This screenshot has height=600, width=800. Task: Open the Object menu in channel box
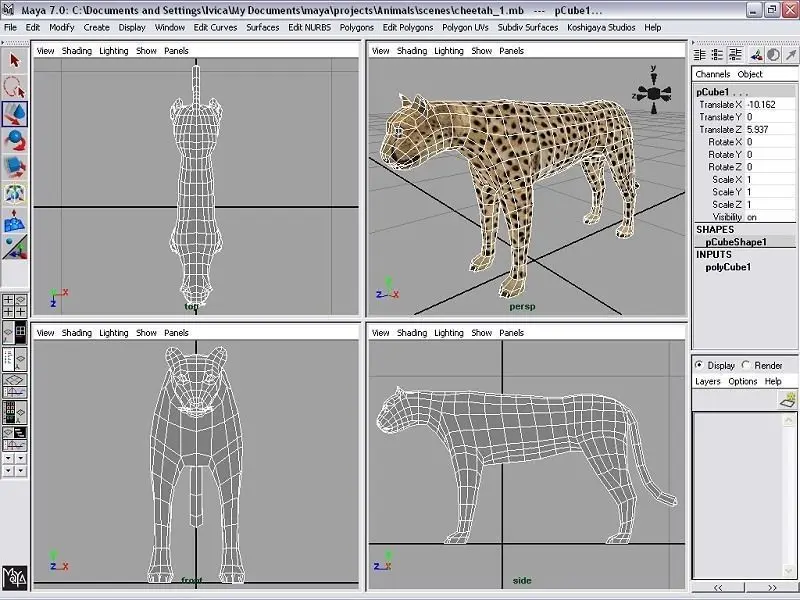[x=749, y=74]
